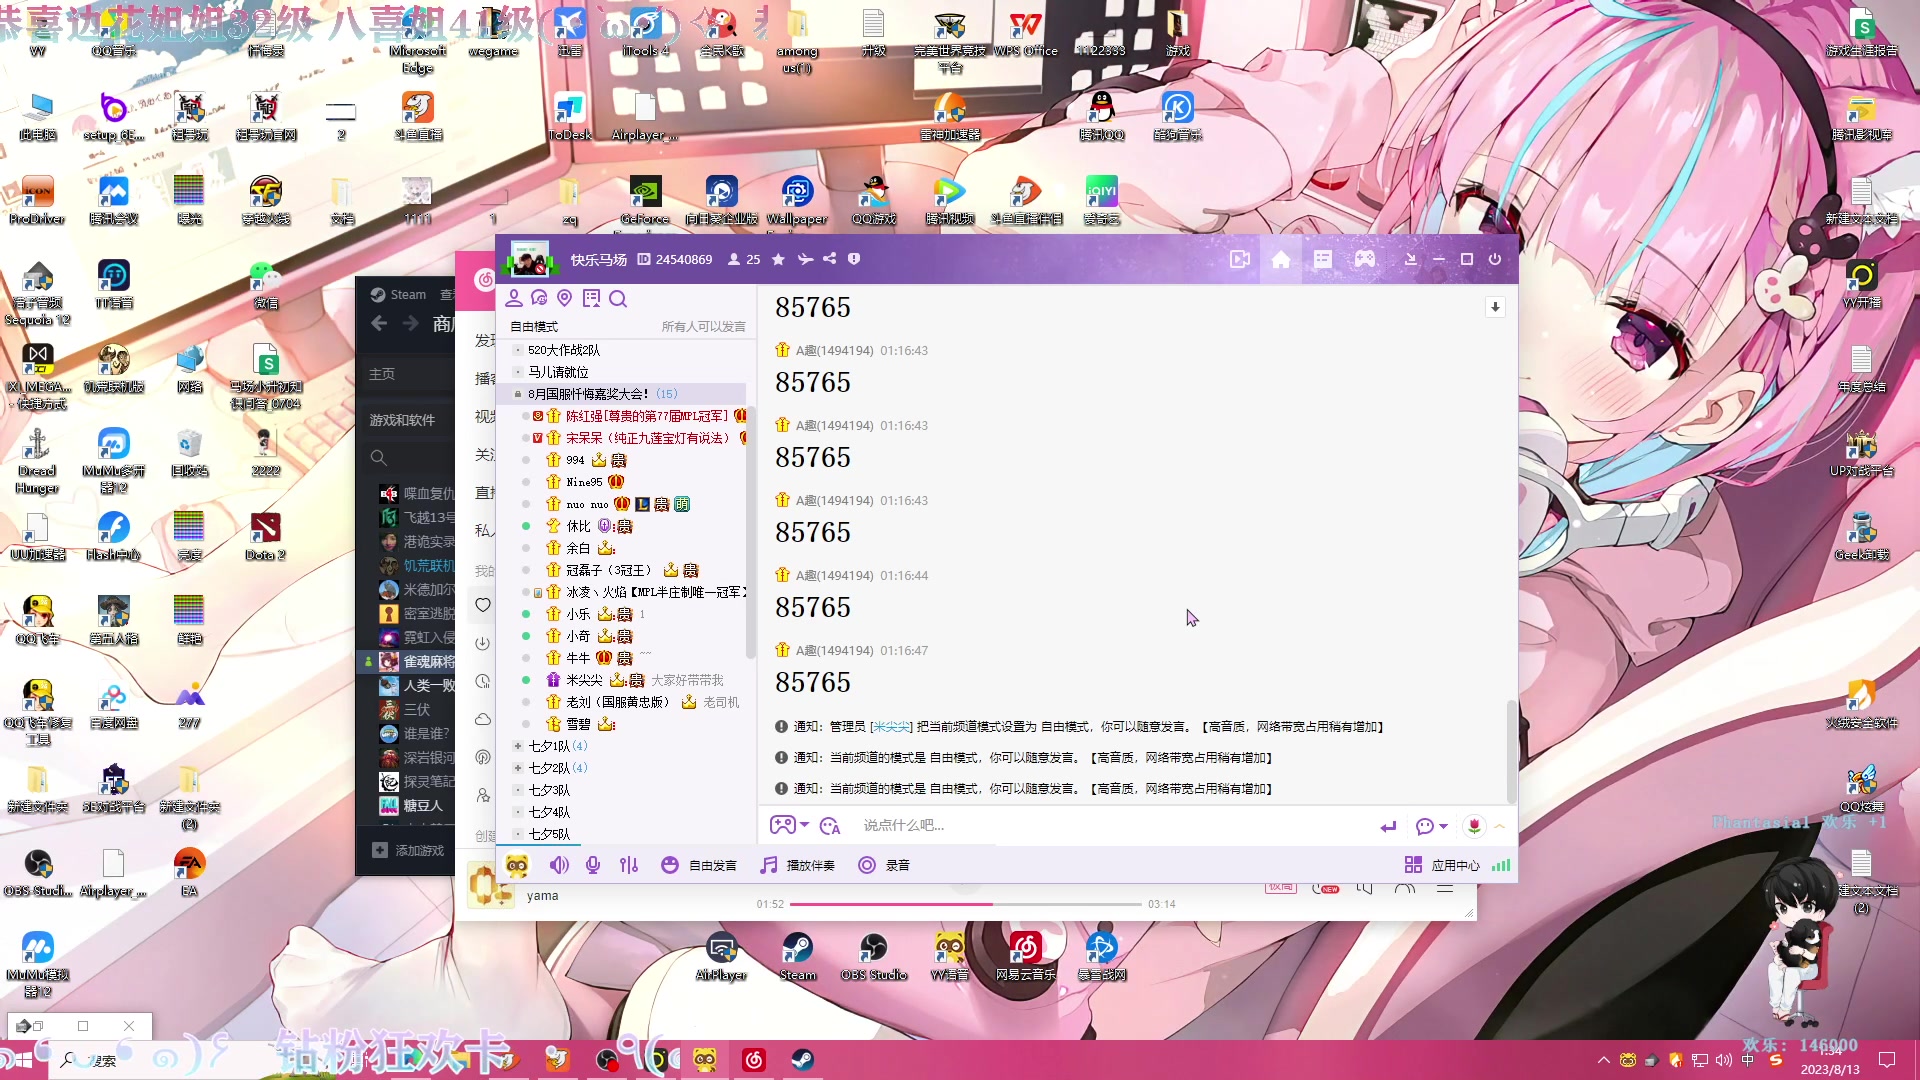Open the chat bubble dropdown

click(x=1432, y=826)
